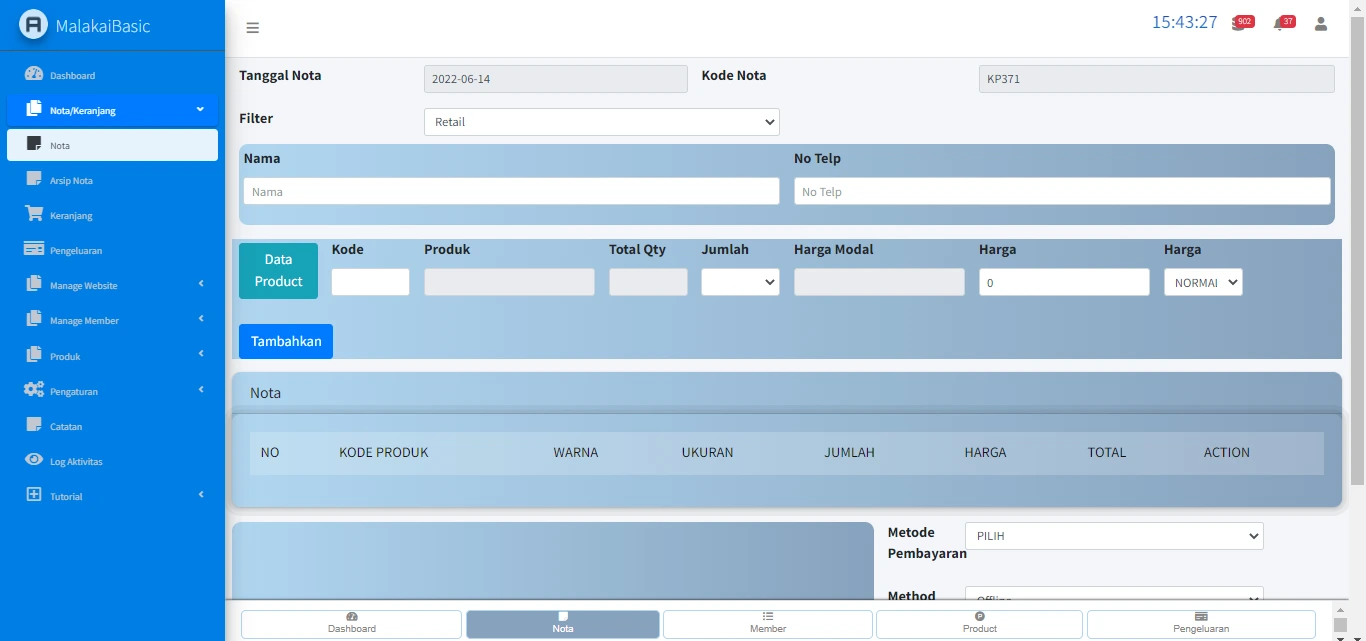Image resolution: width=1366 pixels, height=641 pixels.
Task: Click the hamburger menu icon to toggle sidebar
Action: coord(253,28)
